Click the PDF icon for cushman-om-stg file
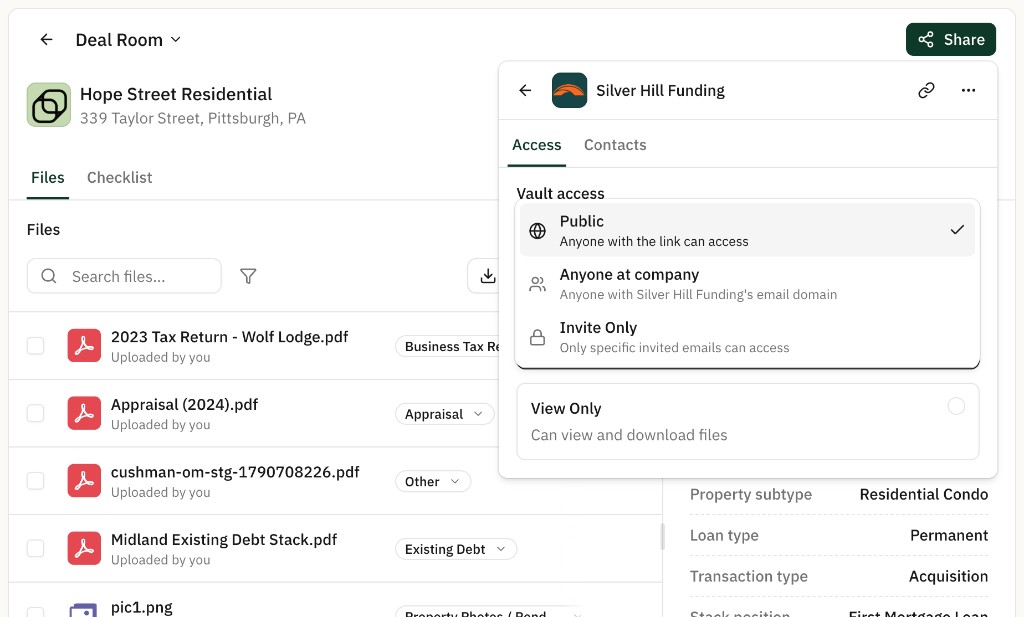1024x617 pixels. pyautogui.click(x=84, y=481)
